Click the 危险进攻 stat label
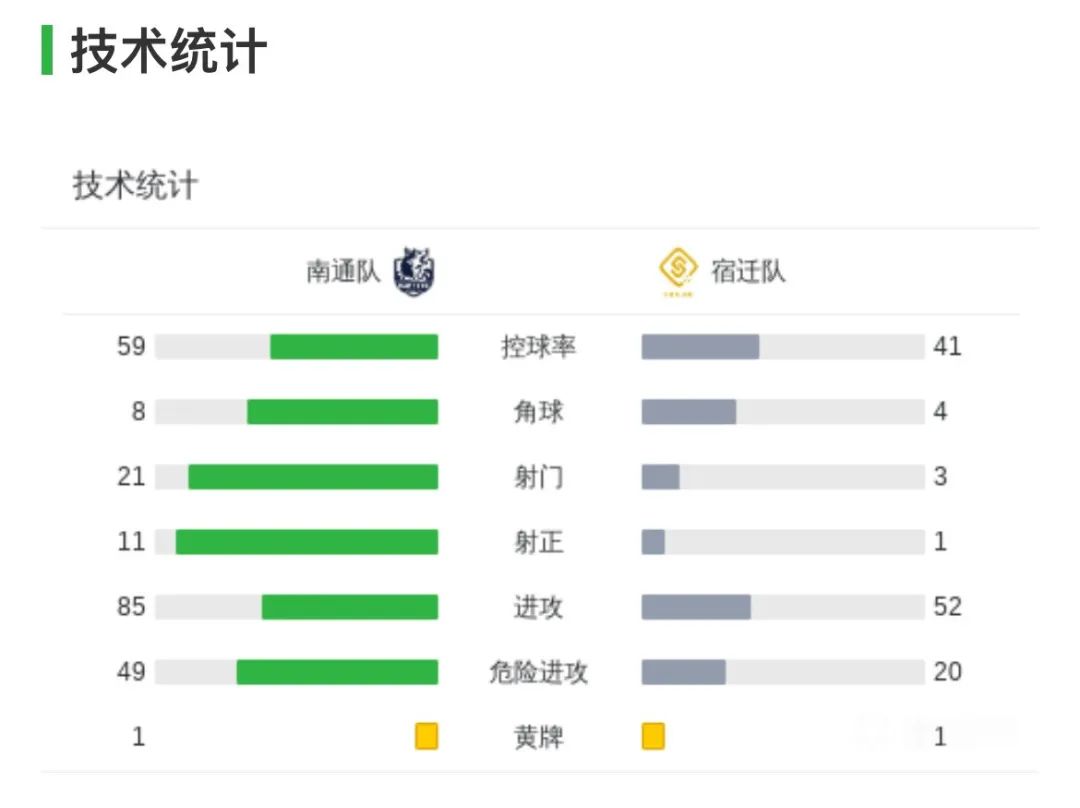This screenshot has height=808, width=1080. (539, 672)
